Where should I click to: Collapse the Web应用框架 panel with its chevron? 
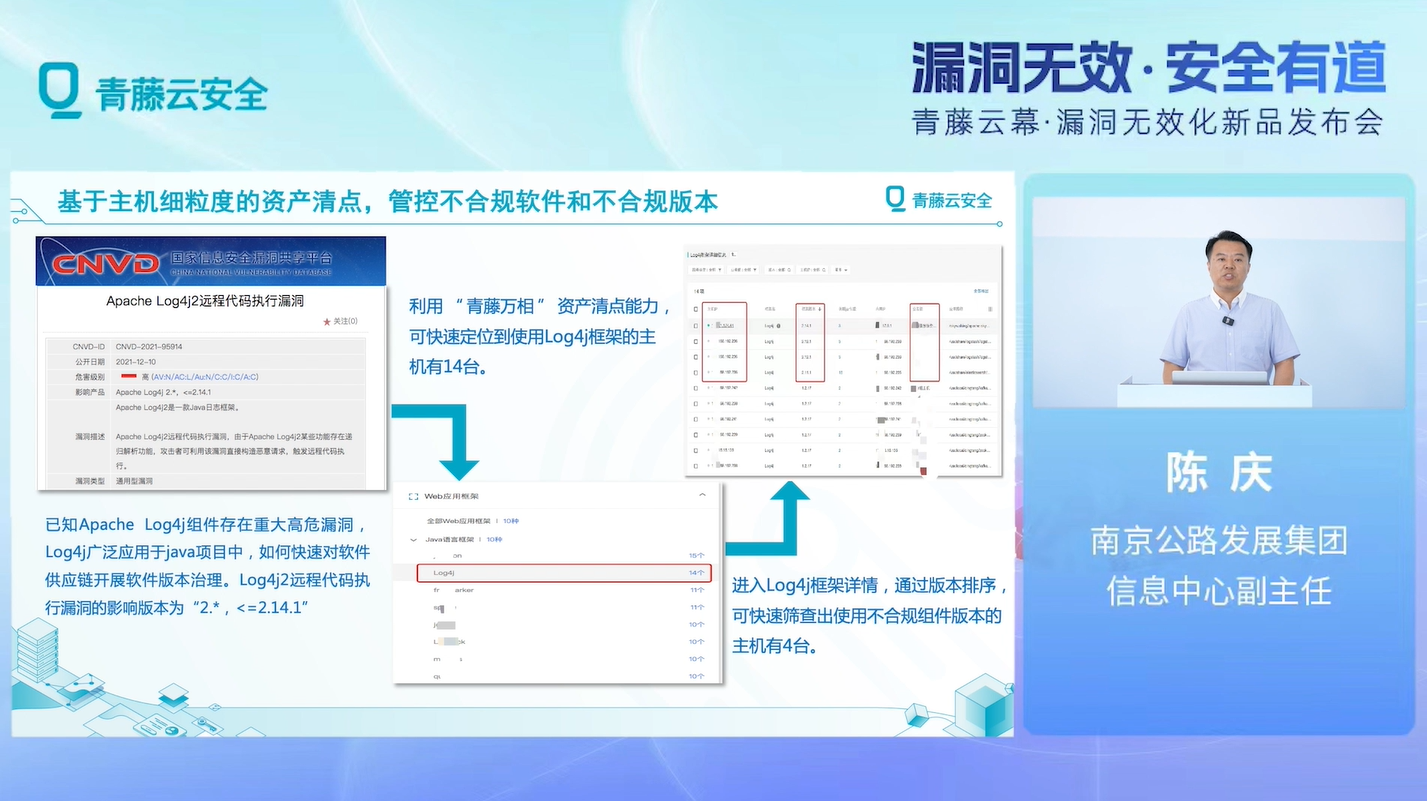point(702,495)
